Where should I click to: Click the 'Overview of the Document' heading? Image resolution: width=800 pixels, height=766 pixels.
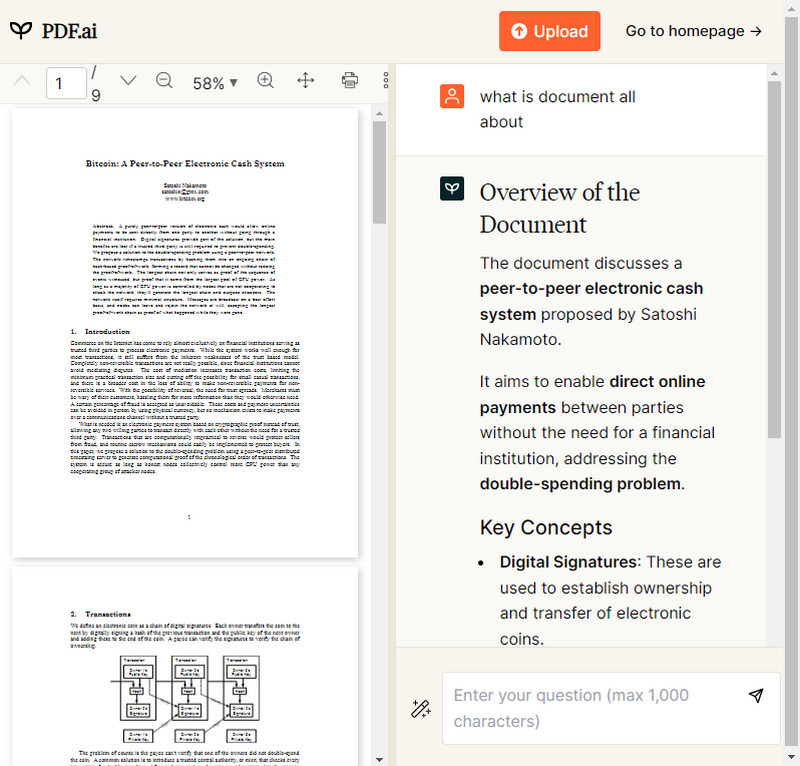pos(559,208)
